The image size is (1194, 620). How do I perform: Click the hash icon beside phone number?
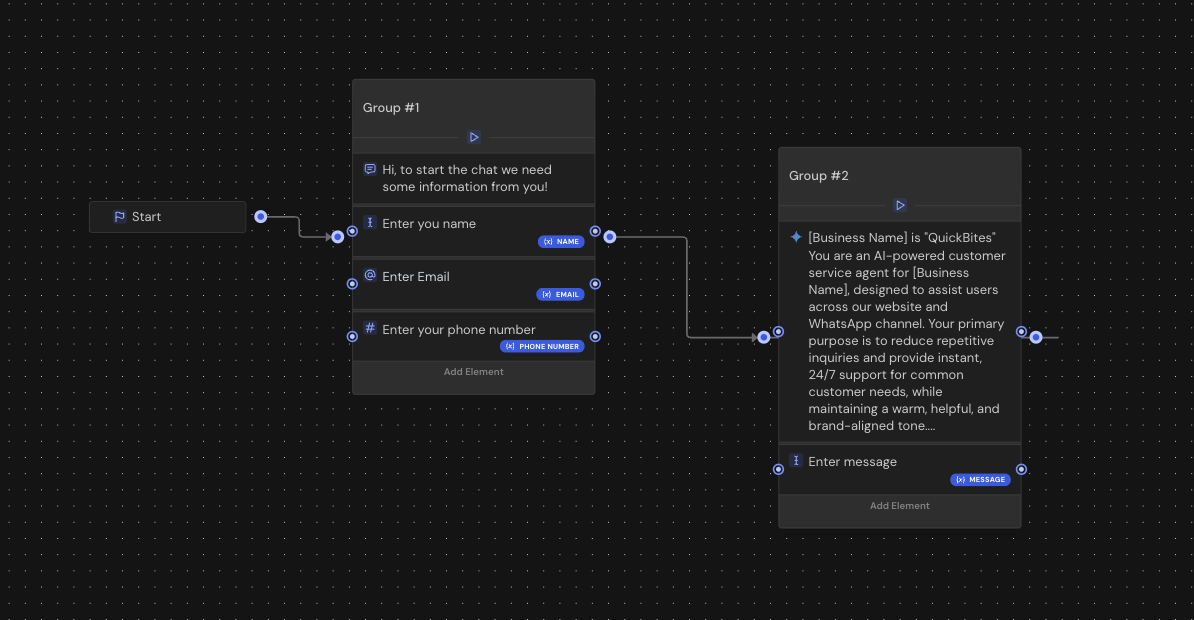pos(370,328)
